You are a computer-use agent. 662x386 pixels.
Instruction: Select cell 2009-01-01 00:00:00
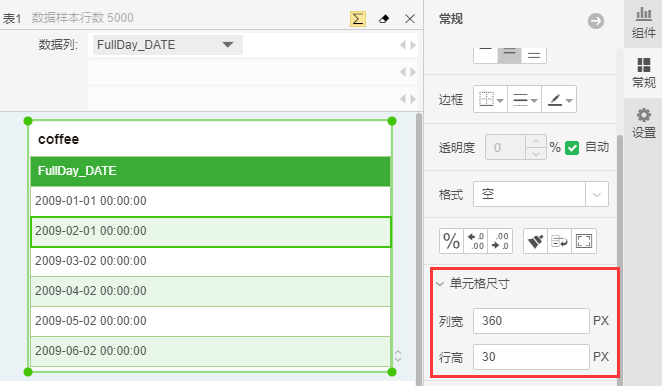point(210,201)
